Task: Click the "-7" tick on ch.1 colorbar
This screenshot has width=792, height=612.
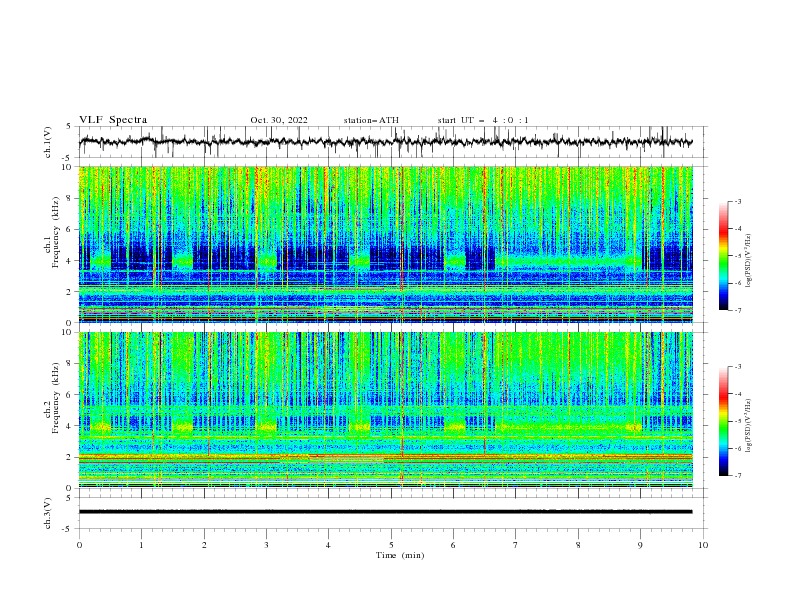Action: click(x=737, y=310)
